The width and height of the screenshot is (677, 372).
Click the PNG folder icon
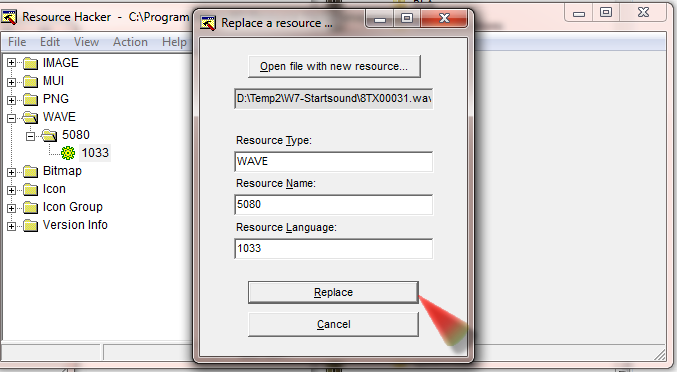point(30,100)
